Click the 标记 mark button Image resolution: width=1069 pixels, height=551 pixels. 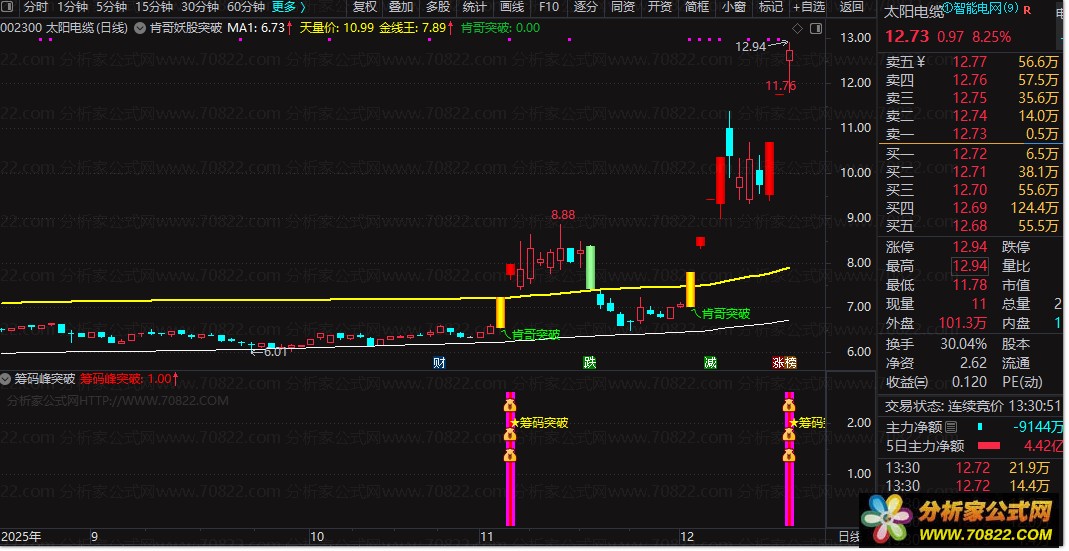click(x=770, y=8)
